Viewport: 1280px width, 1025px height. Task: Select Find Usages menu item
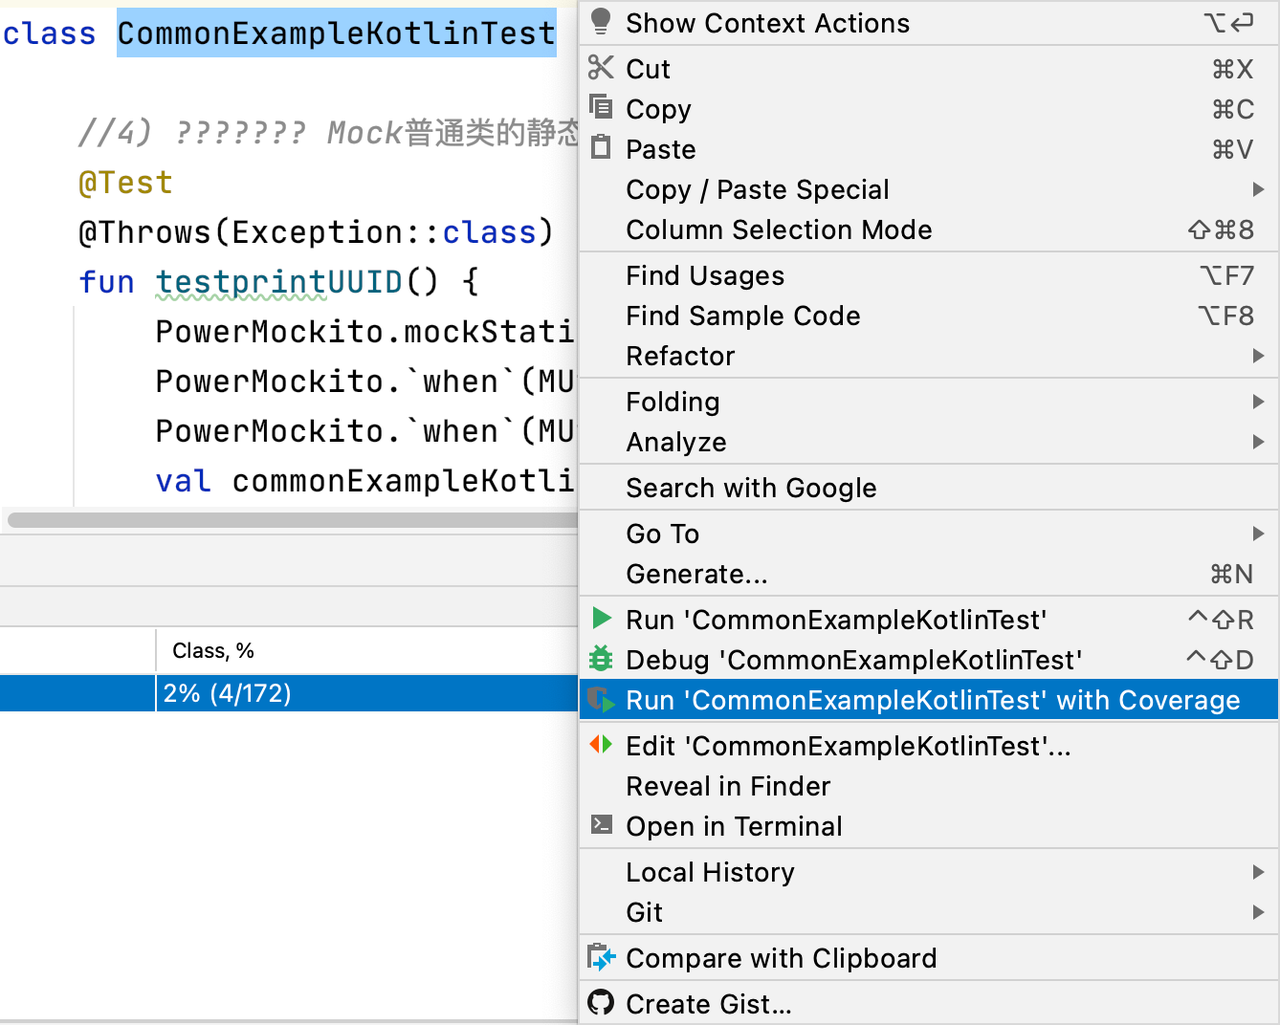click(928, 275)
